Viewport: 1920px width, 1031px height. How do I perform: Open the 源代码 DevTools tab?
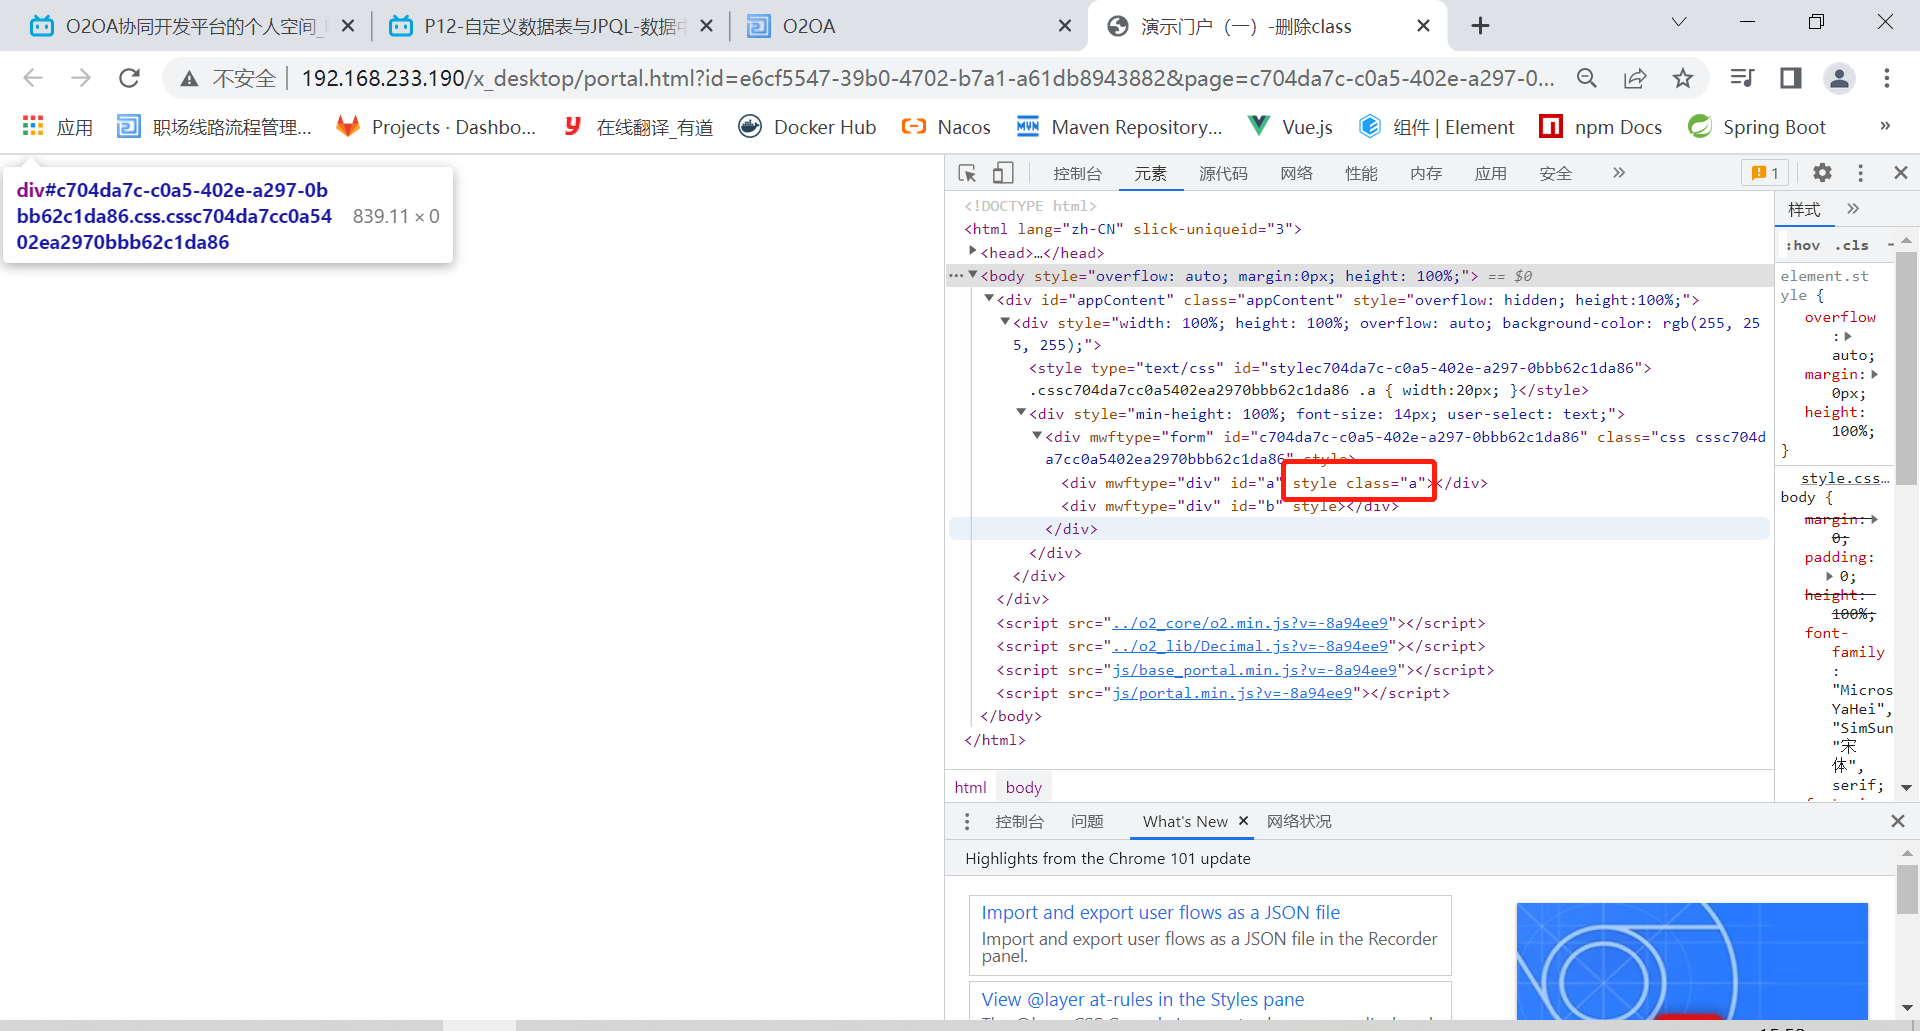pos(1223,173)
